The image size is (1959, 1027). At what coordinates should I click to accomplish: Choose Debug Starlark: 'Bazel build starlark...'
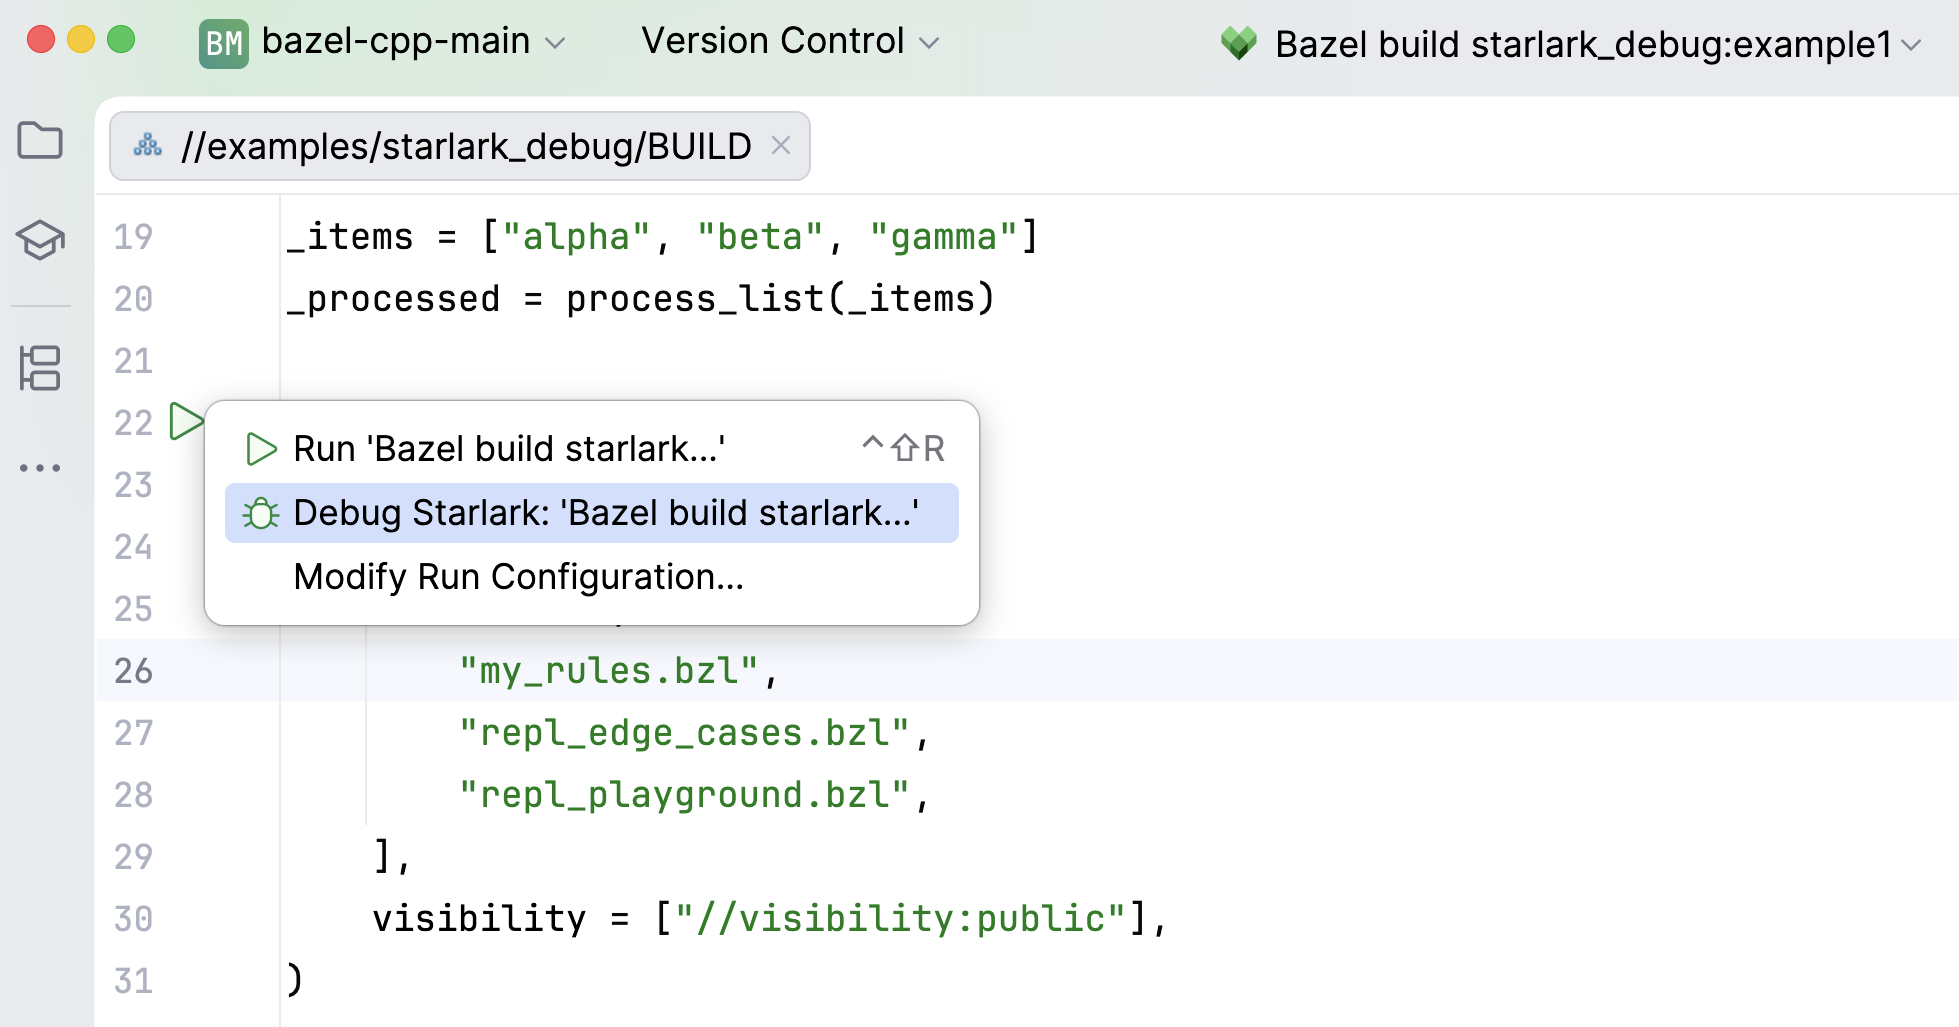[592, 513]
